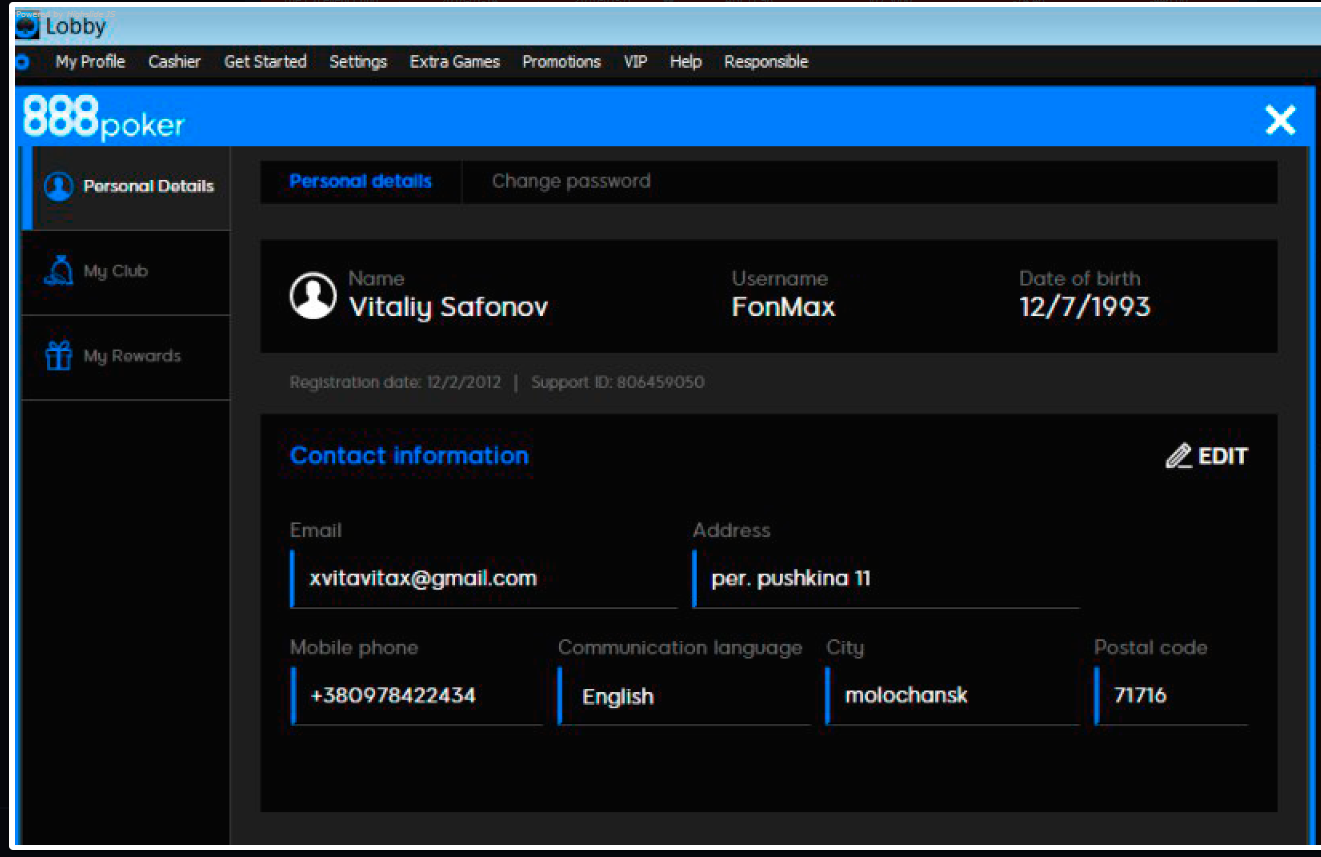Click the Email field with xvitavitax@gmail.com
Image resolution: width=1321 pixels, height=857 pixels.
[x=484, y=578]
